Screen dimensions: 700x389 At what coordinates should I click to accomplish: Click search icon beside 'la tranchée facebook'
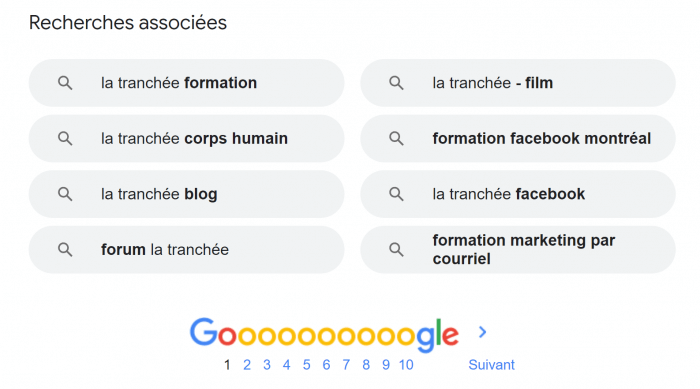tap(396, 194)
